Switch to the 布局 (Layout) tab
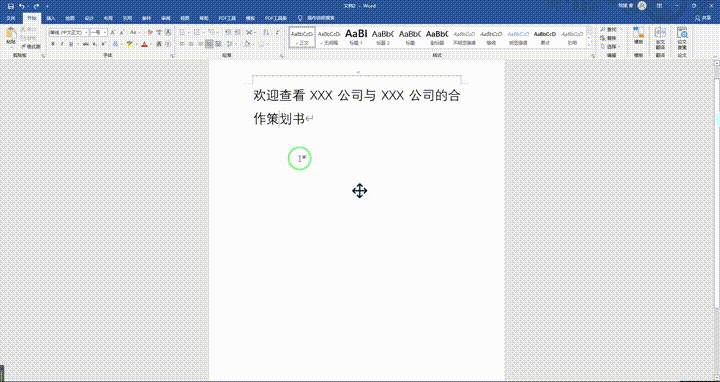Viewport: 720px width, 382px height. click(x=108, y=18)
